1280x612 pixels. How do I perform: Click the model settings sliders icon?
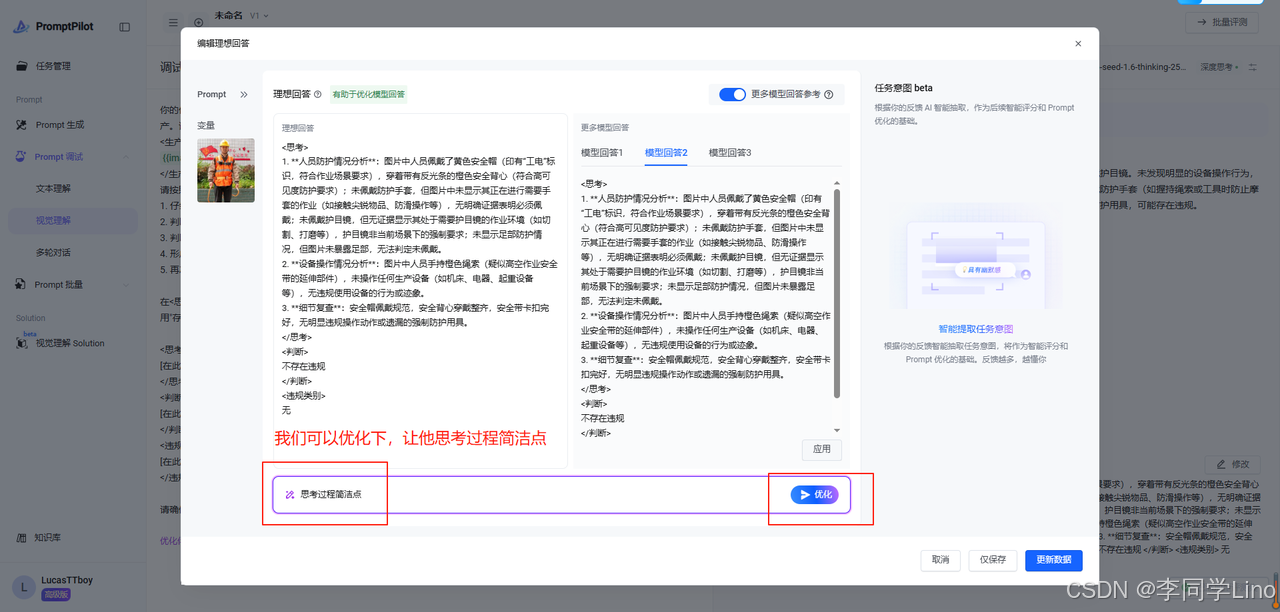(x=1253, y=67)
